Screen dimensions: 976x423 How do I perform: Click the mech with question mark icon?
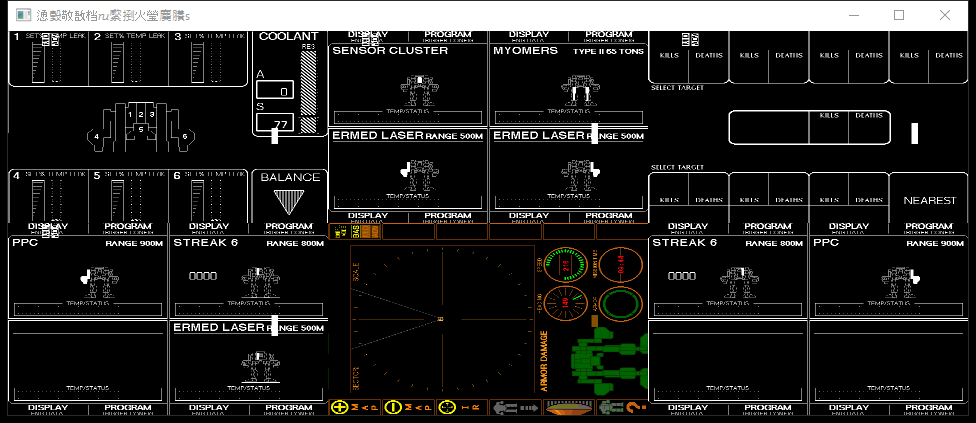coord(622,408)
